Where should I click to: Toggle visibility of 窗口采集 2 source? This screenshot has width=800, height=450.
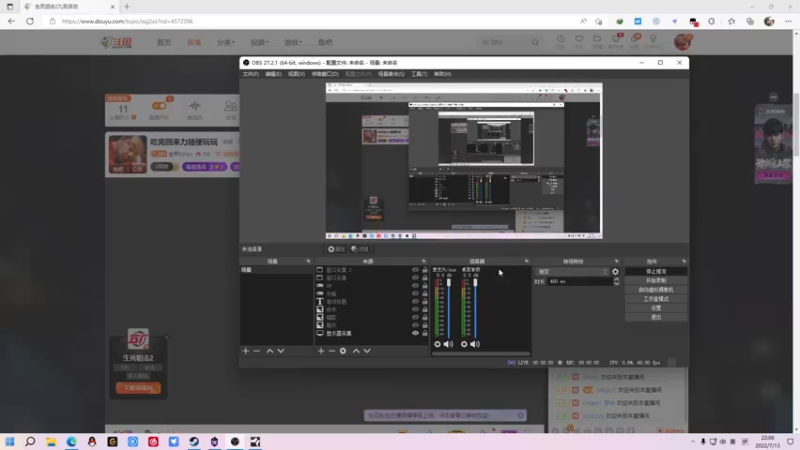pyautogui.click(x=415, y=270)
